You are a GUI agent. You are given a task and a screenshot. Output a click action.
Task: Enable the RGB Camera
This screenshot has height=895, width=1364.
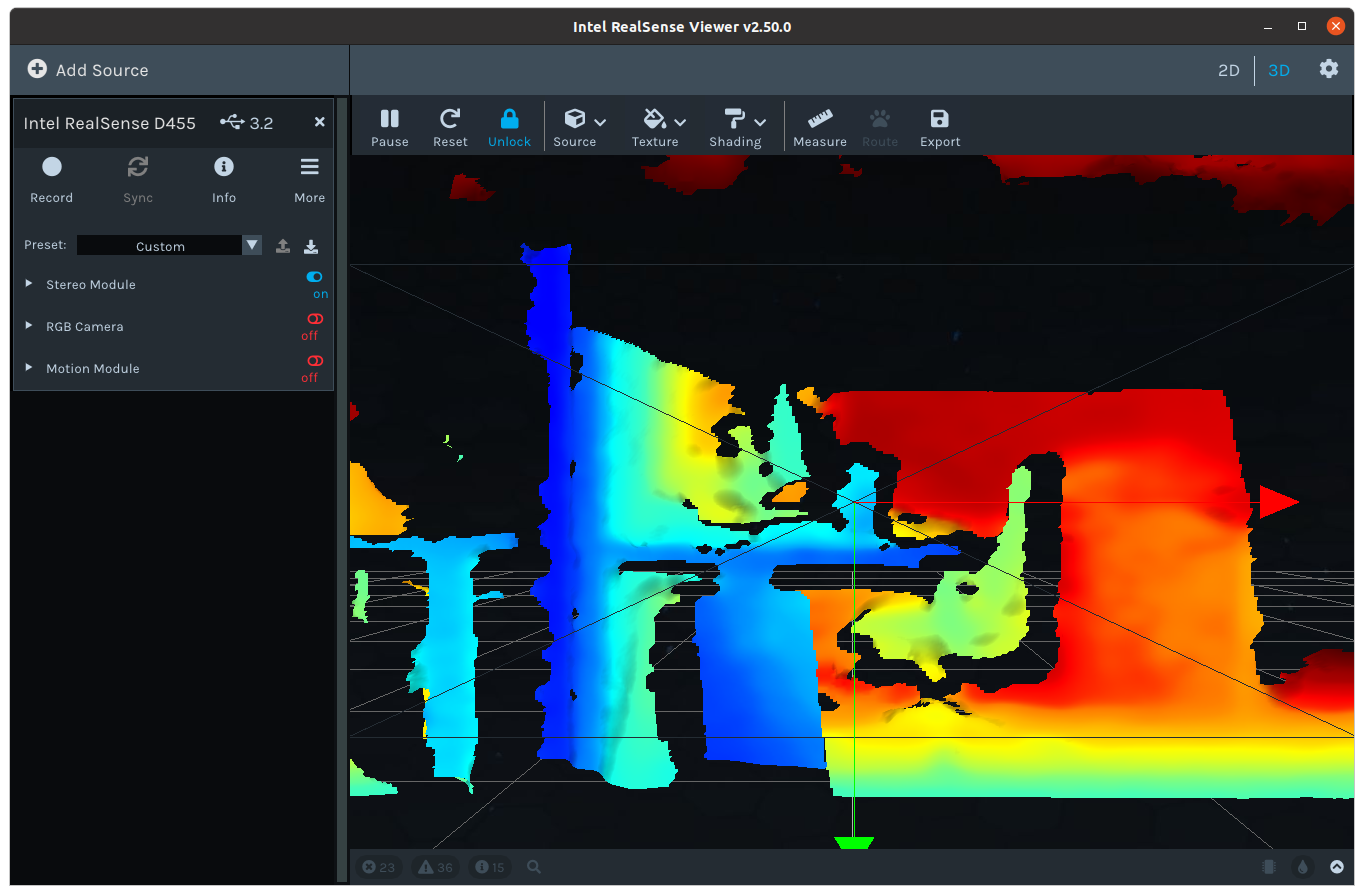pyautogui.click(x=314, y=319)
